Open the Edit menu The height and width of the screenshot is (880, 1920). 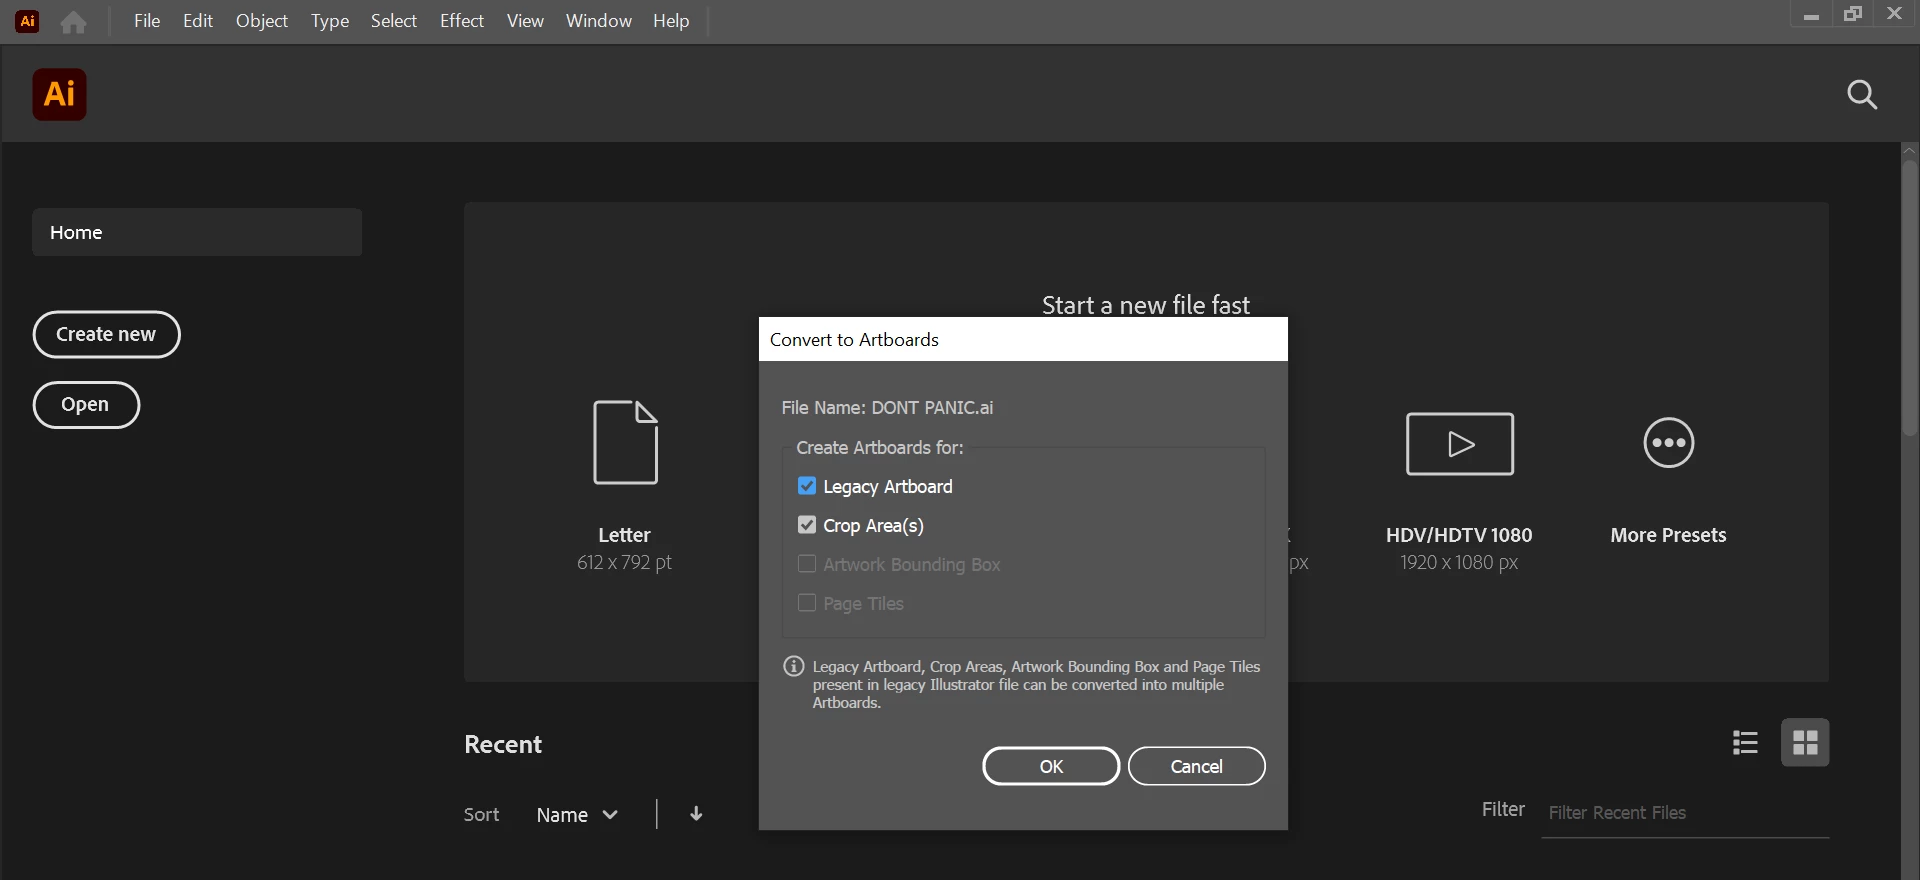[198, 21]
